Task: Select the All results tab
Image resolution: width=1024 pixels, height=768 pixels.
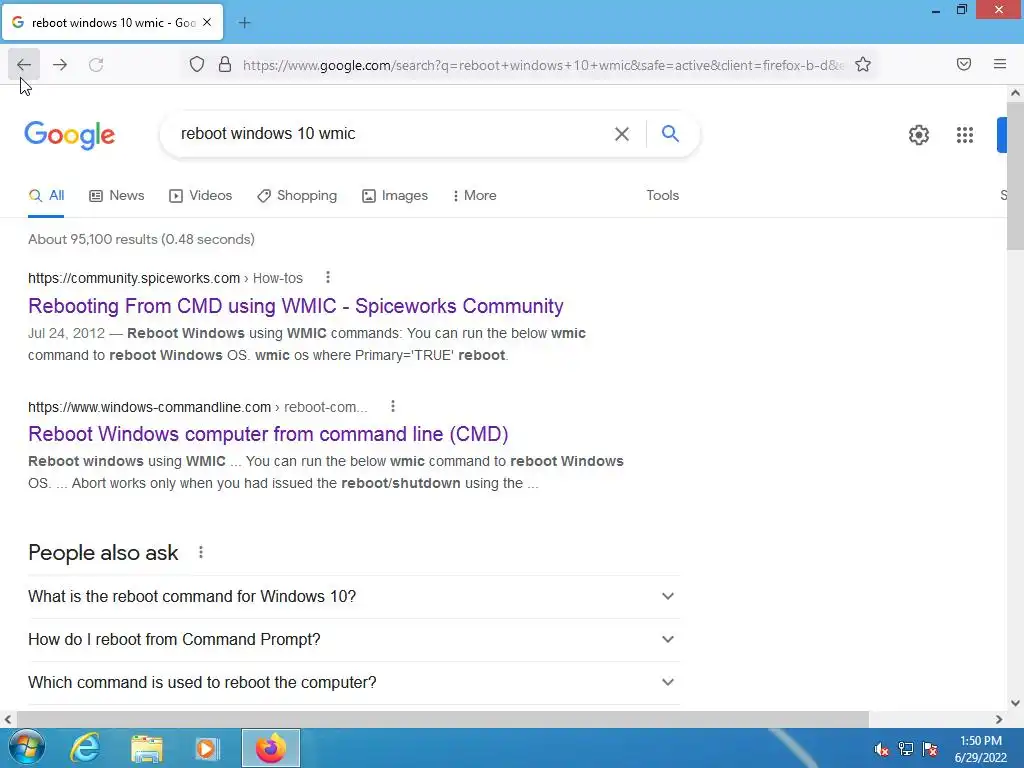Action: tap(46, 195)
